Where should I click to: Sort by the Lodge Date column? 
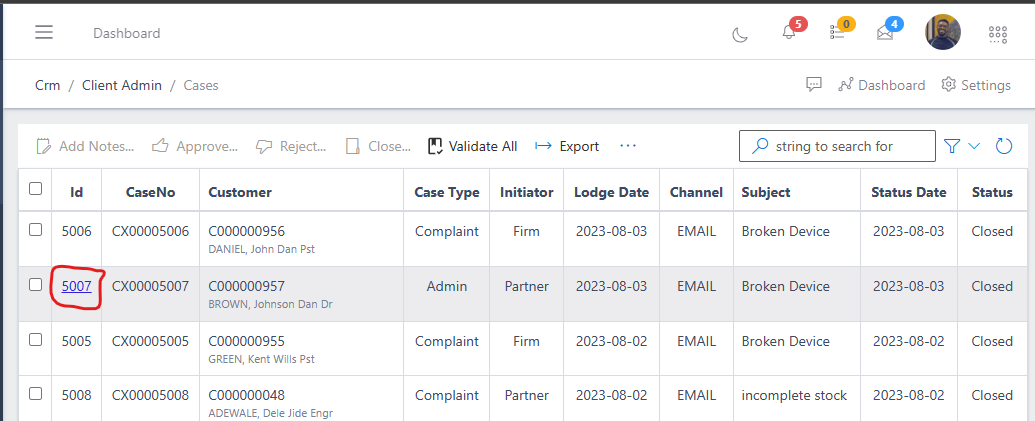tap(611, 192)
